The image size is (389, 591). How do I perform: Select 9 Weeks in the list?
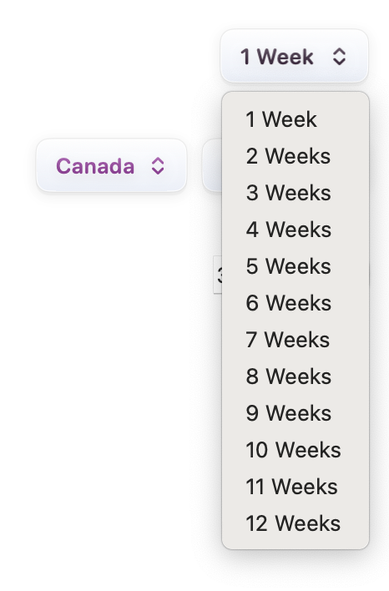pyautogui.click(x=296, y=413)
